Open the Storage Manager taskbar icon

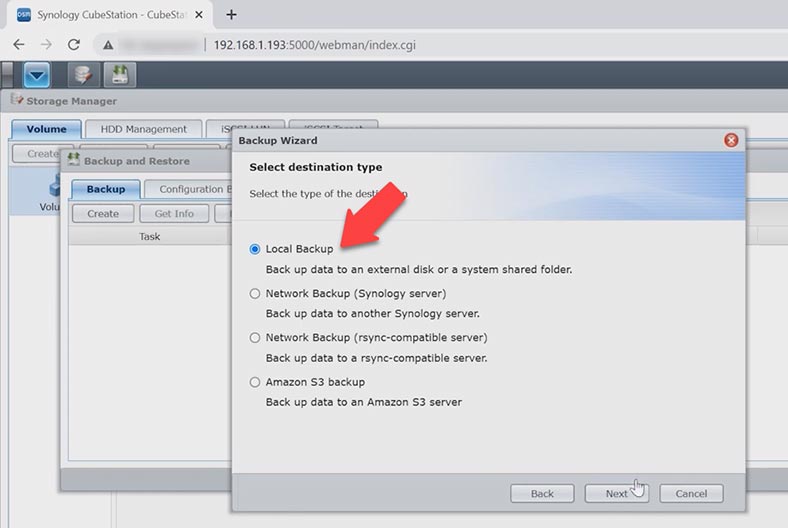point(83,75)
